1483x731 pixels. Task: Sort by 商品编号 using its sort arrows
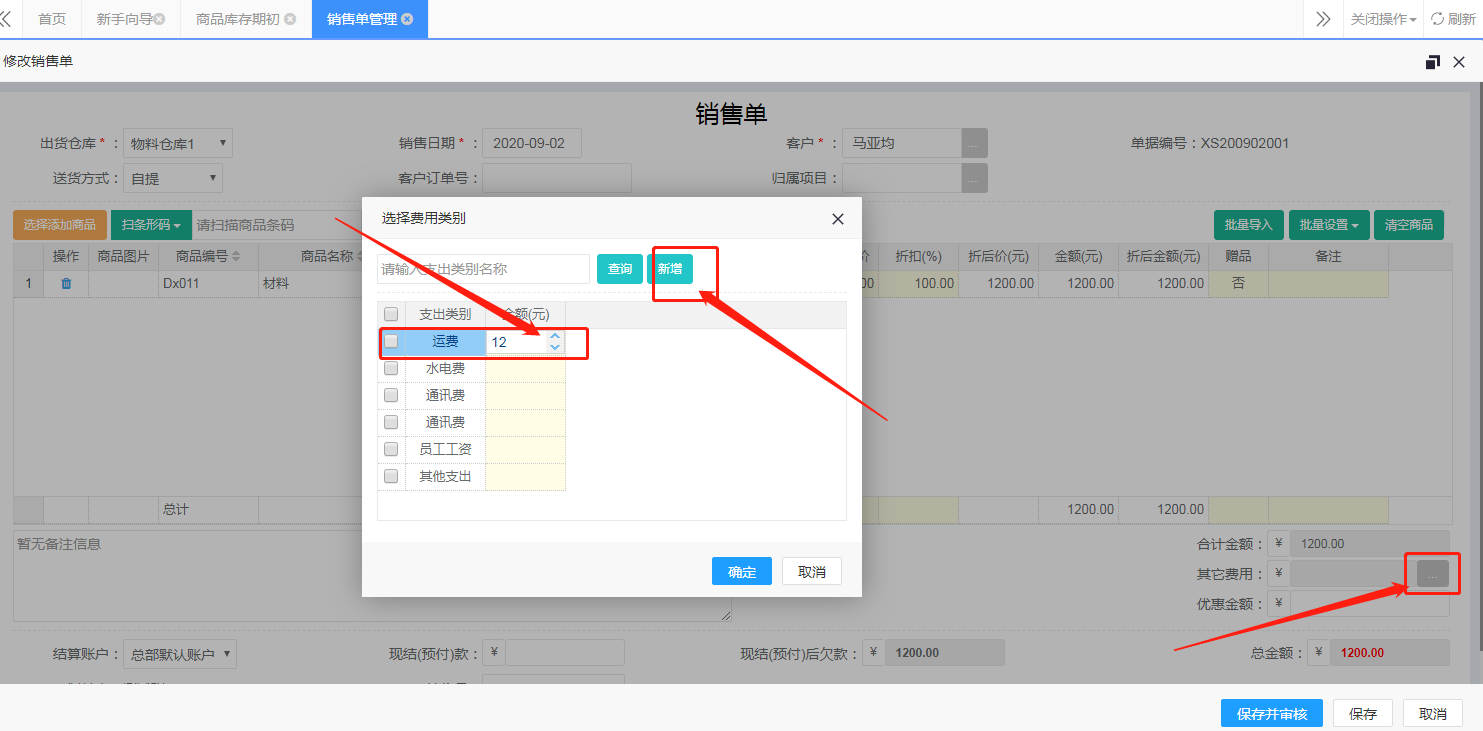pyautogui.click(x=236, y=257)
